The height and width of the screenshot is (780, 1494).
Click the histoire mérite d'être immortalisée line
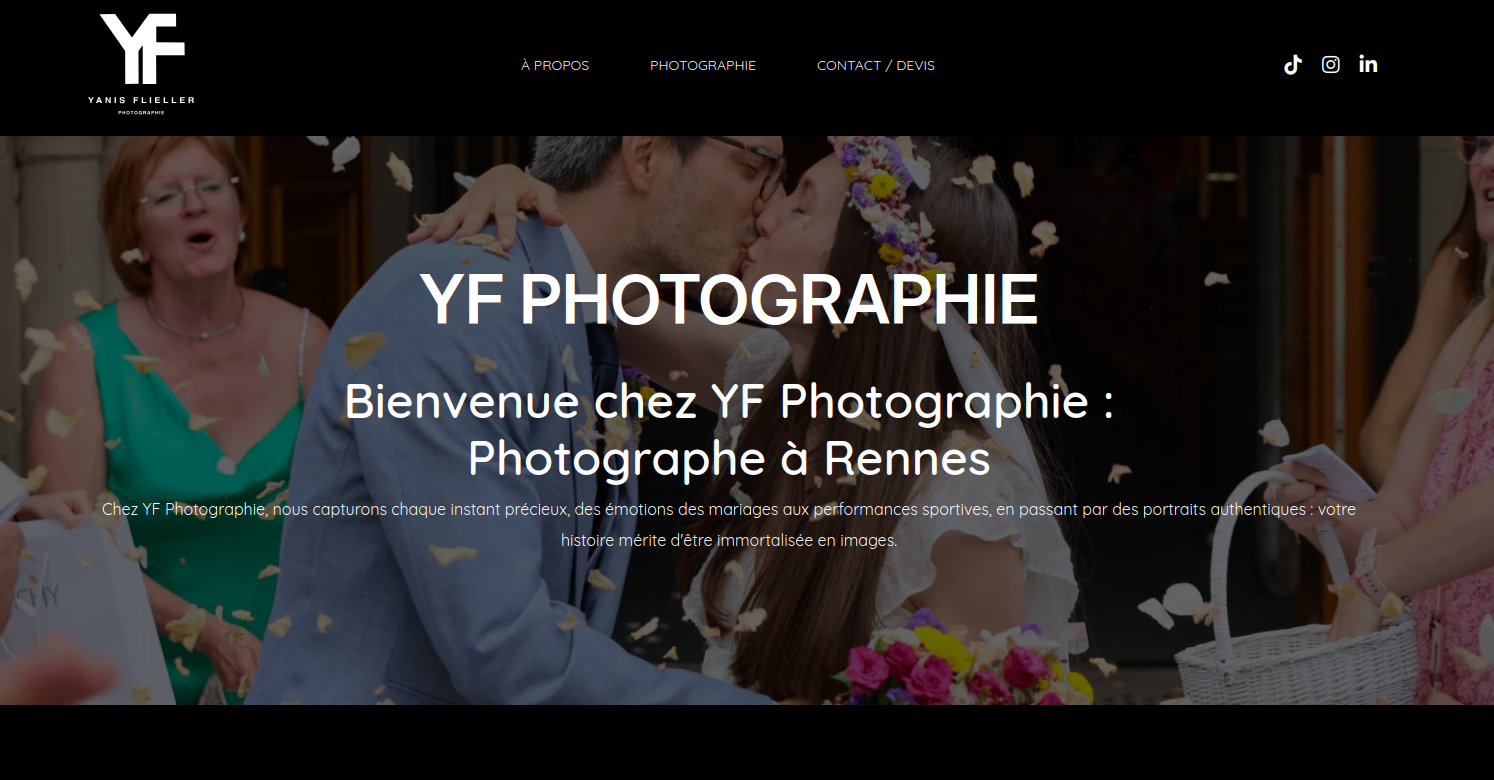729,541
